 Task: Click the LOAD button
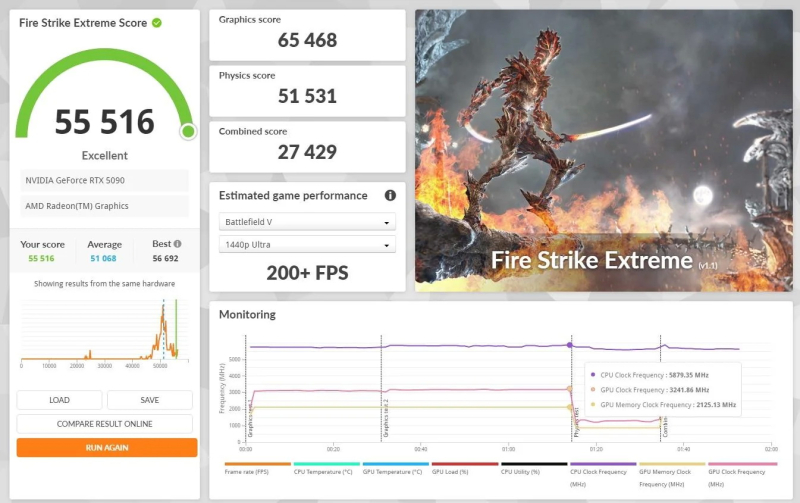tap(60, 400)
